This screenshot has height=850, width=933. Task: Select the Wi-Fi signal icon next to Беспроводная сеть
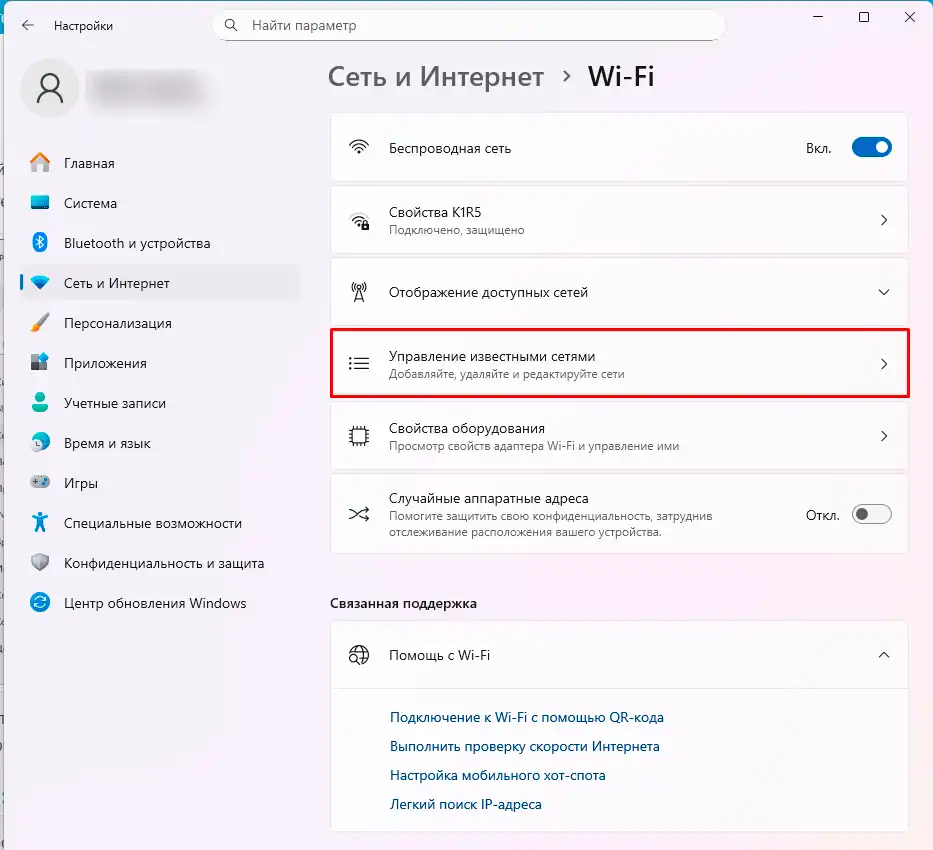coord(359,146)
